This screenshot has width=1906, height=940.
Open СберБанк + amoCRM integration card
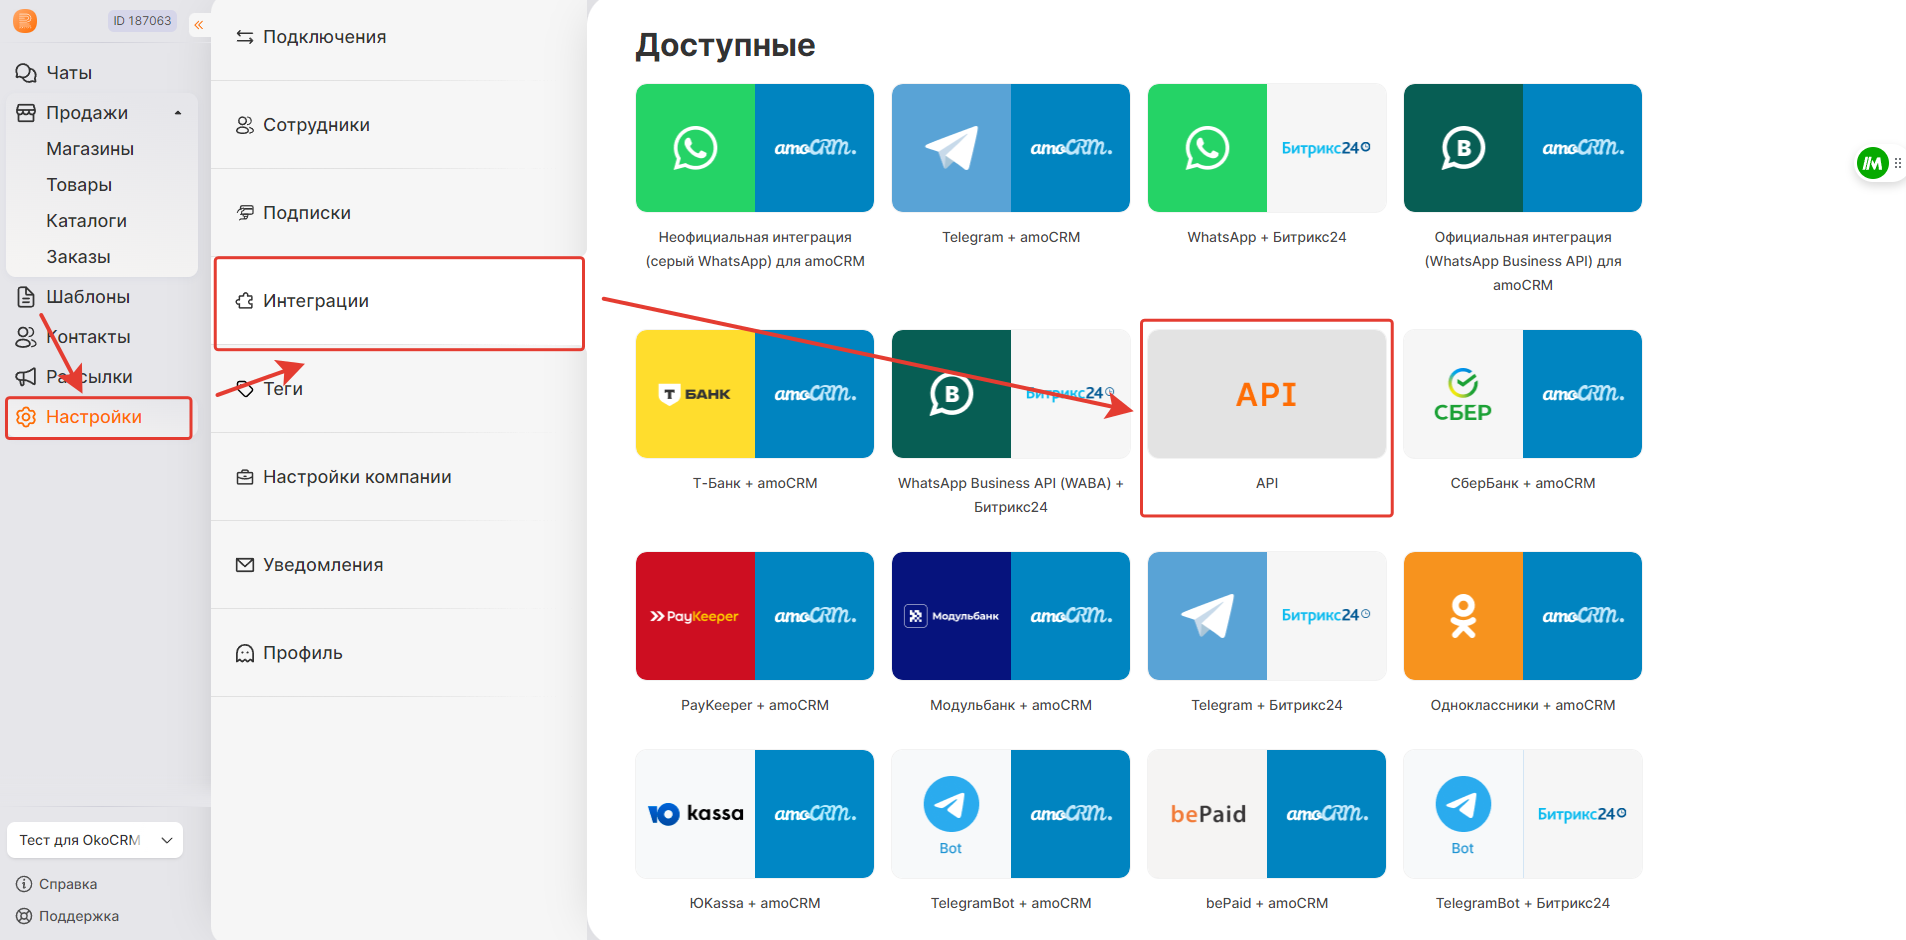tap(1523, 394)
